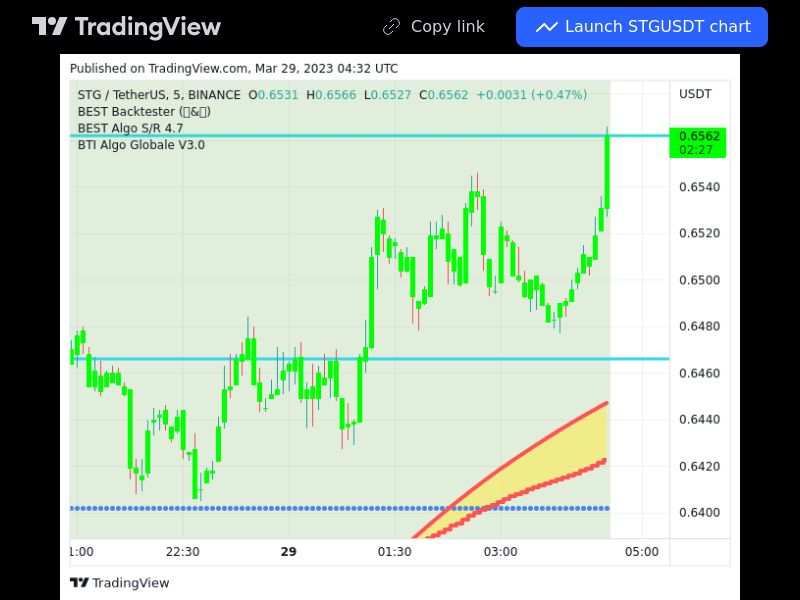Screen dimensions: 800x600
Task: Click the 22:30 time axis label
Action: click(x=183, y=552)
